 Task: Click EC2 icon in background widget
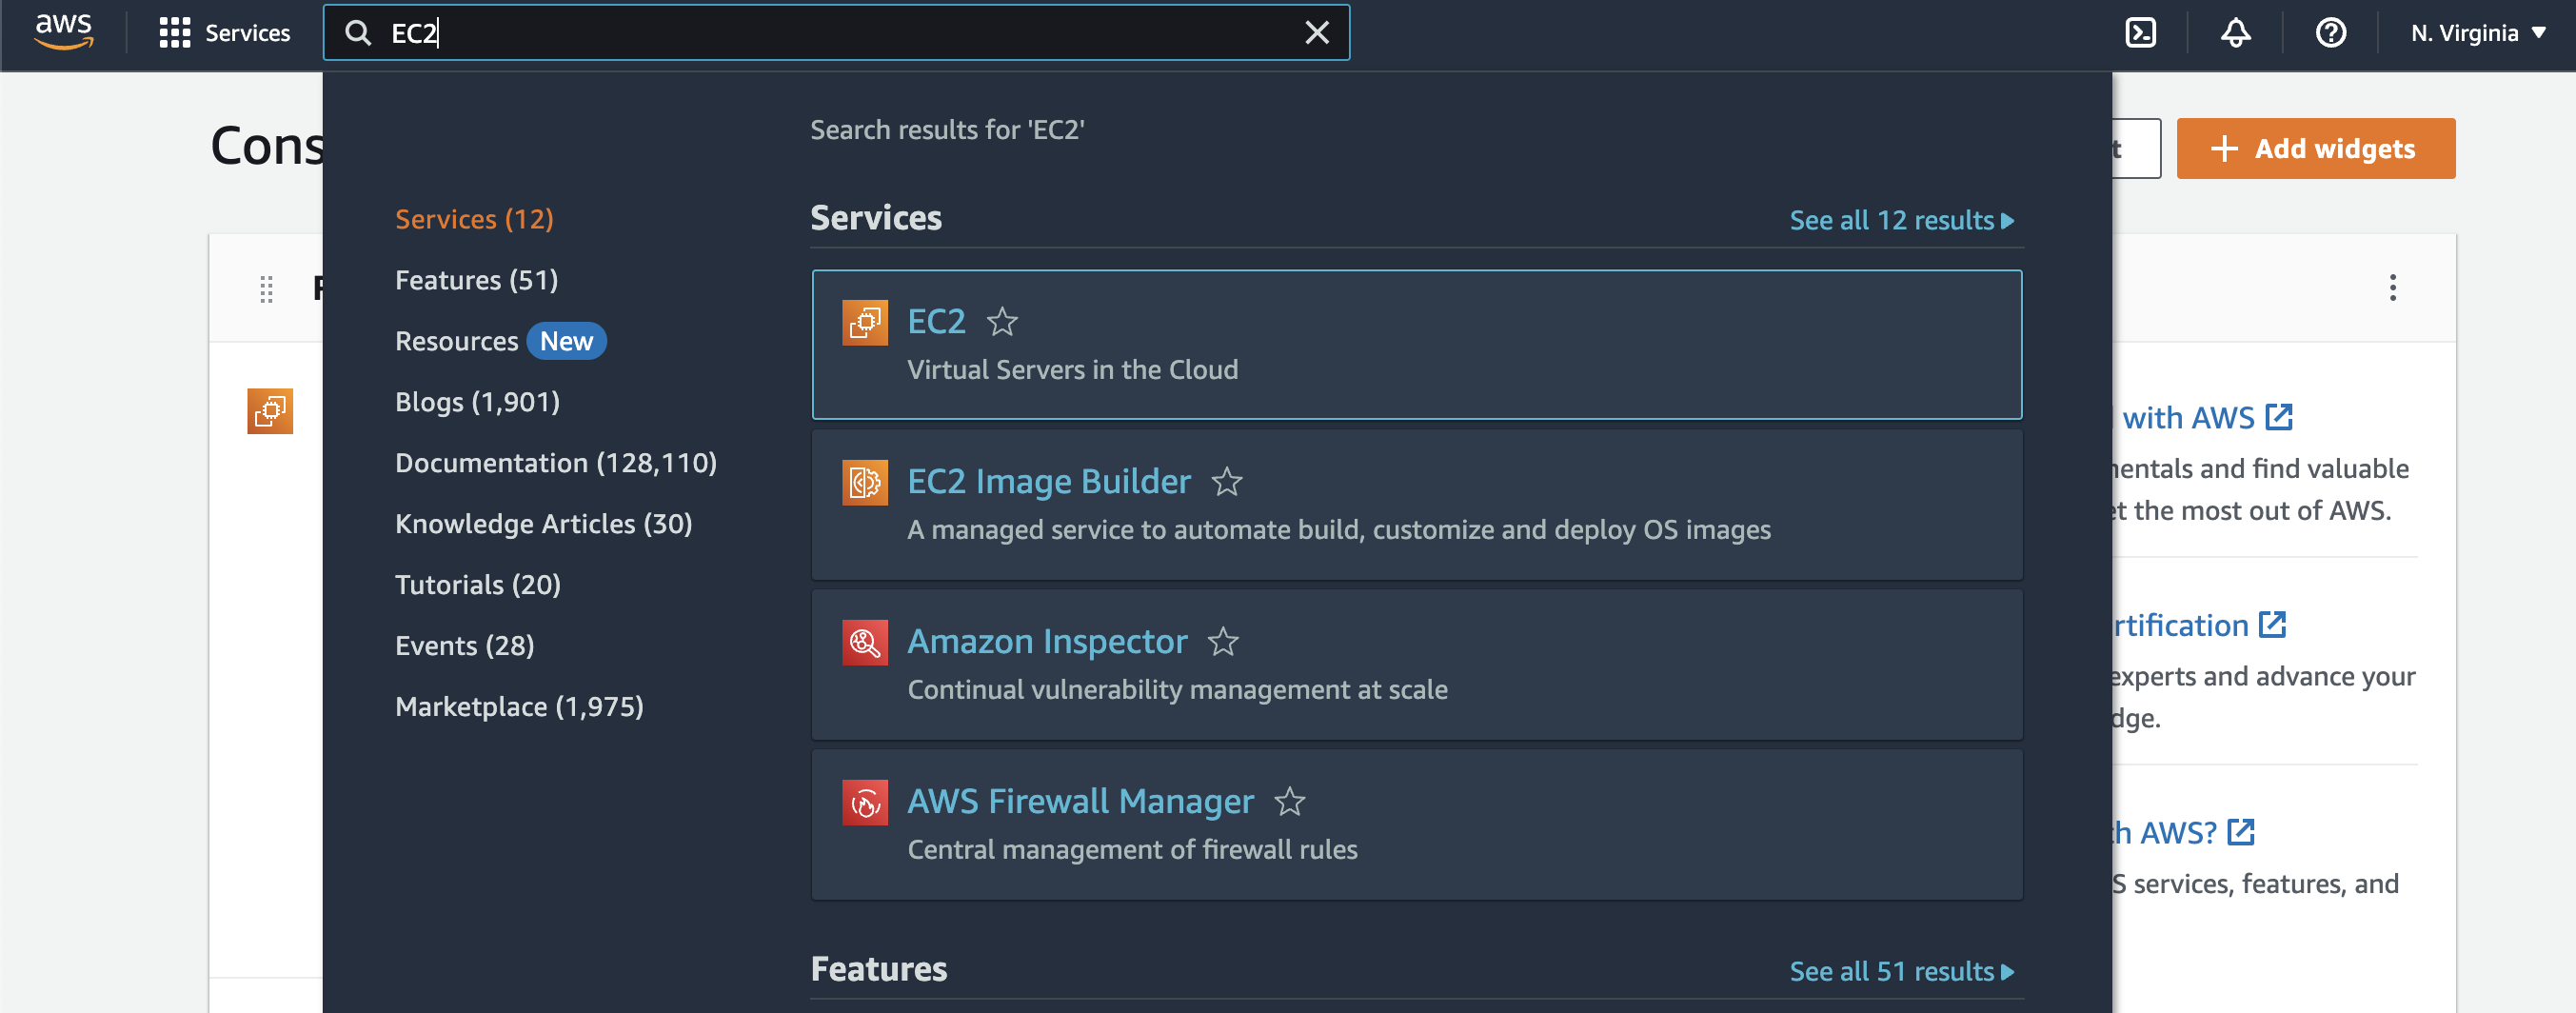pyautogui.click(x=270, y=411)
